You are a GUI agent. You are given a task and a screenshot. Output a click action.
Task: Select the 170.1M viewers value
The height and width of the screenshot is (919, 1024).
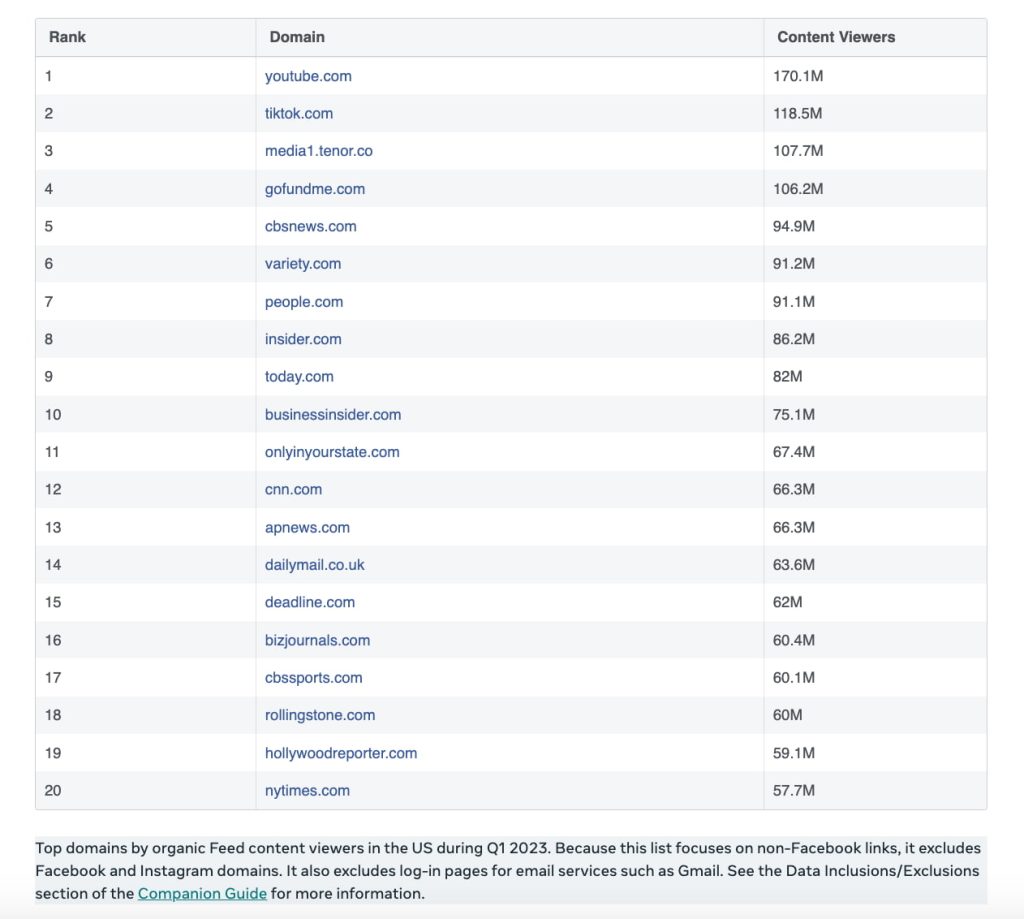[x=797, y=76]
